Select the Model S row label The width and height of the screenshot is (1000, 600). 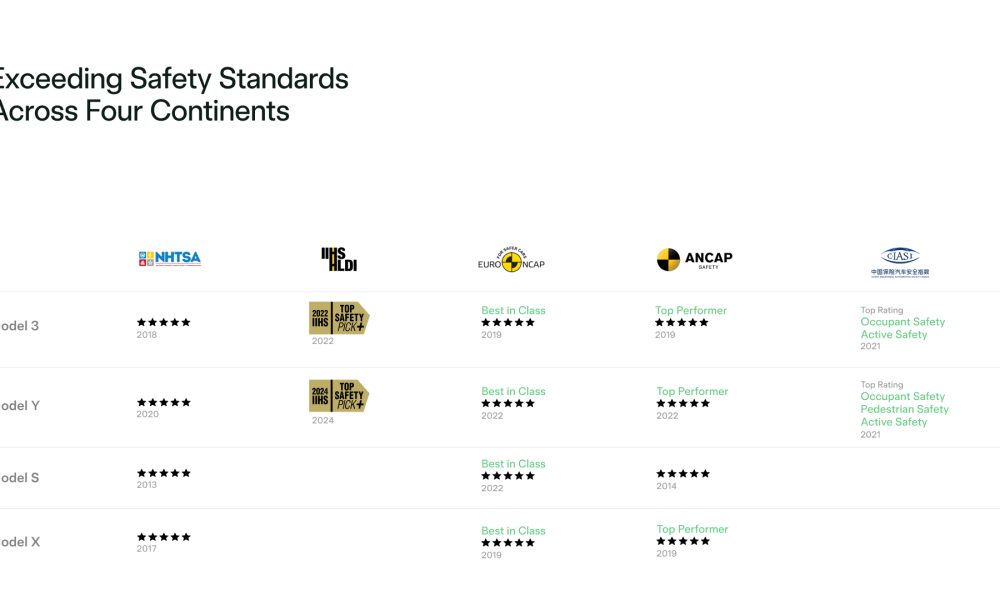20,478
